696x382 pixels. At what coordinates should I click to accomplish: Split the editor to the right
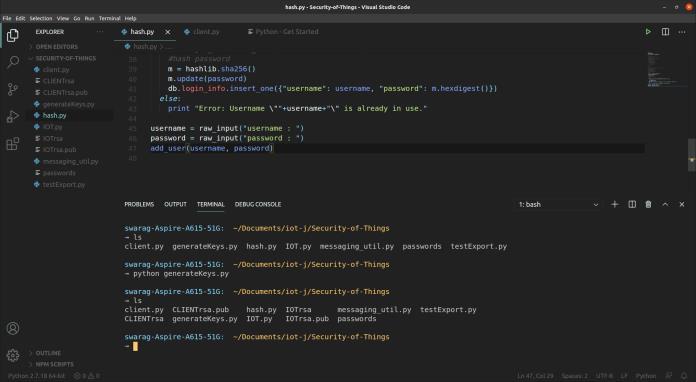click(665, 32)
